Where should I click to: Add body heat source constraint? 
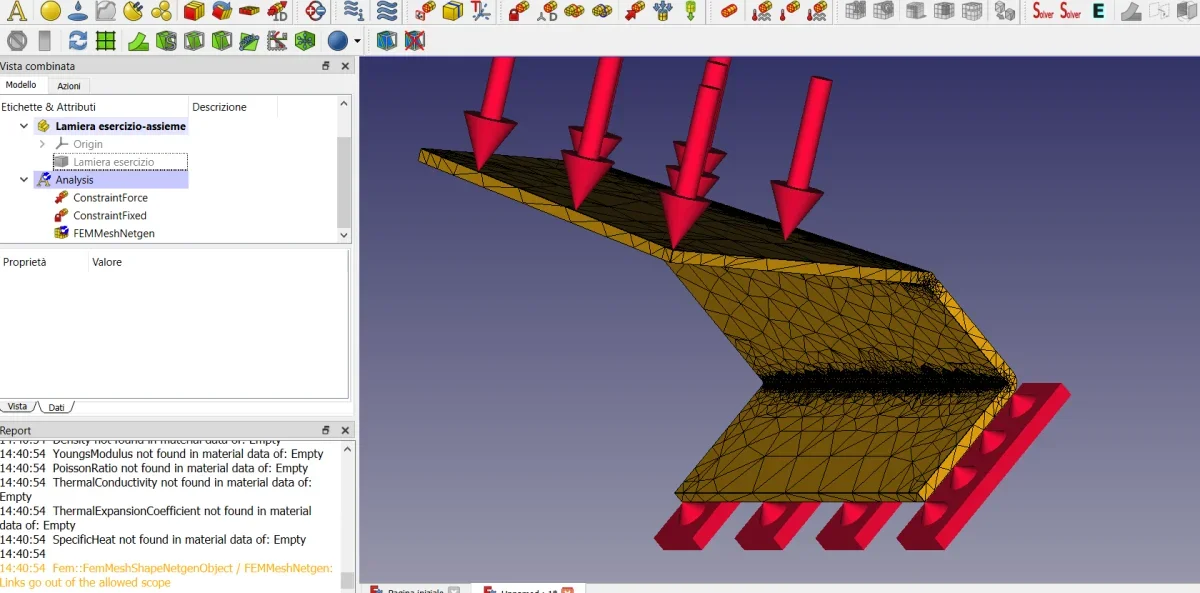tap(819, 11)
